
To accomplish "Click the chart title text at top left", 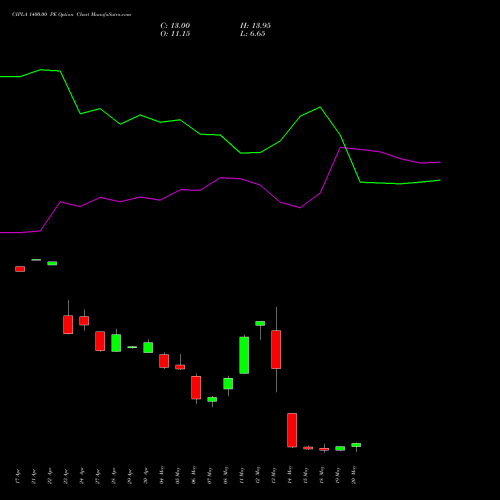I will pos(71,15).
